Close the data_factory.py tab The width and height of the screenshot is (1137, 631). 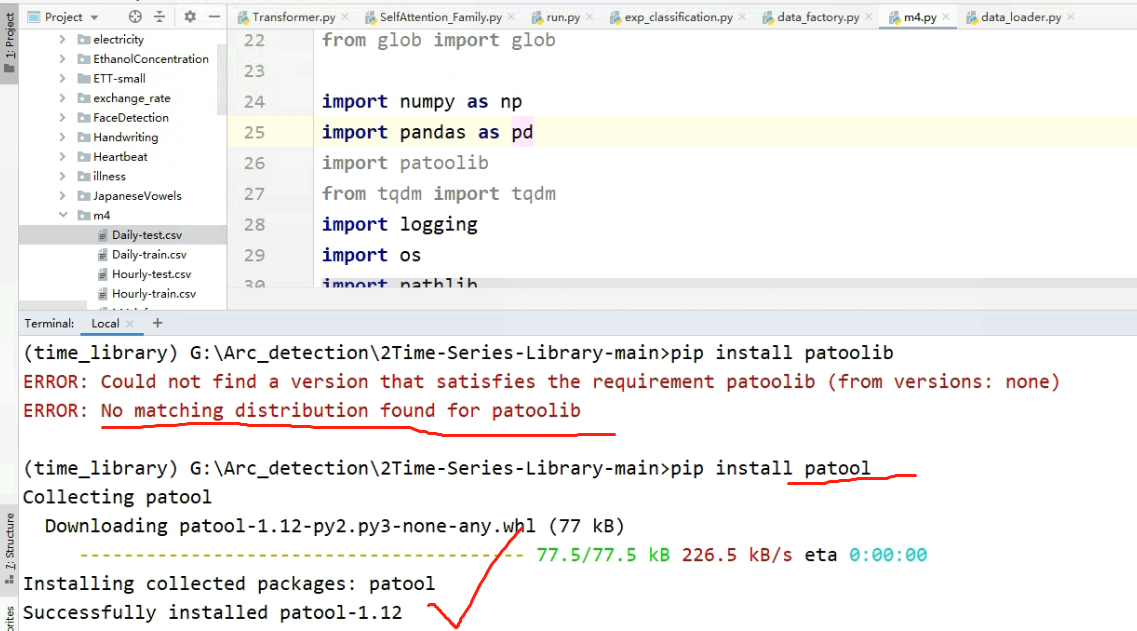pos(869,17)
